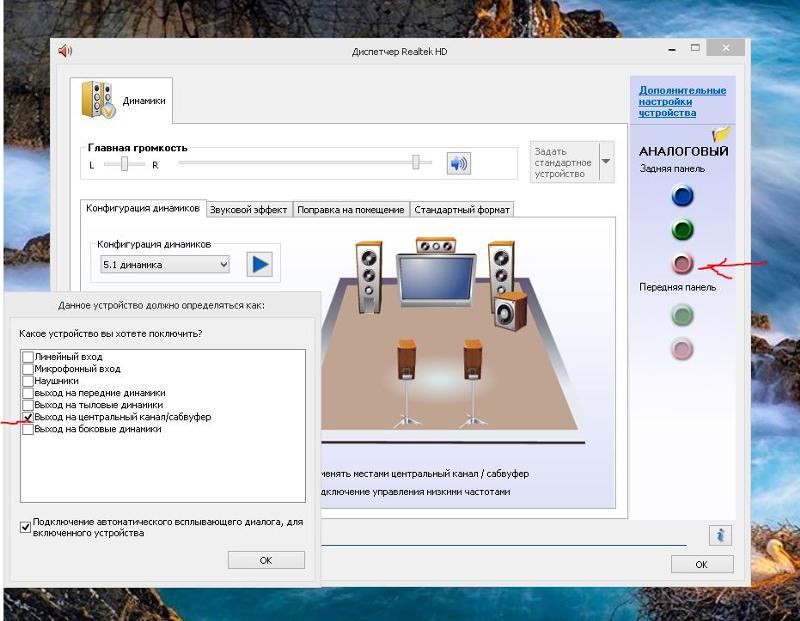Select the Конфигурация динамиков tab

coord(143,208)
